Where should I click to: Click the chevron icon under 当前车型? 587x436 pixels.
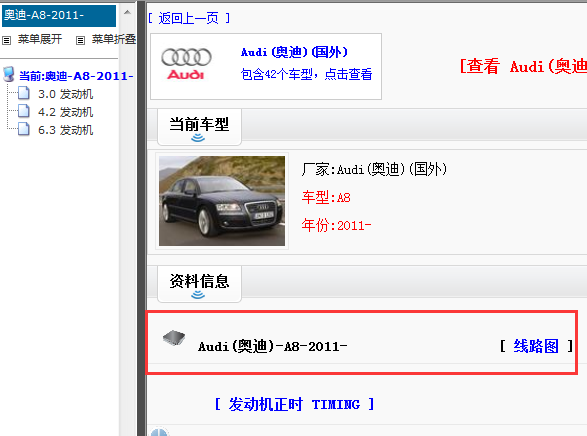click(x=198, y=138)
